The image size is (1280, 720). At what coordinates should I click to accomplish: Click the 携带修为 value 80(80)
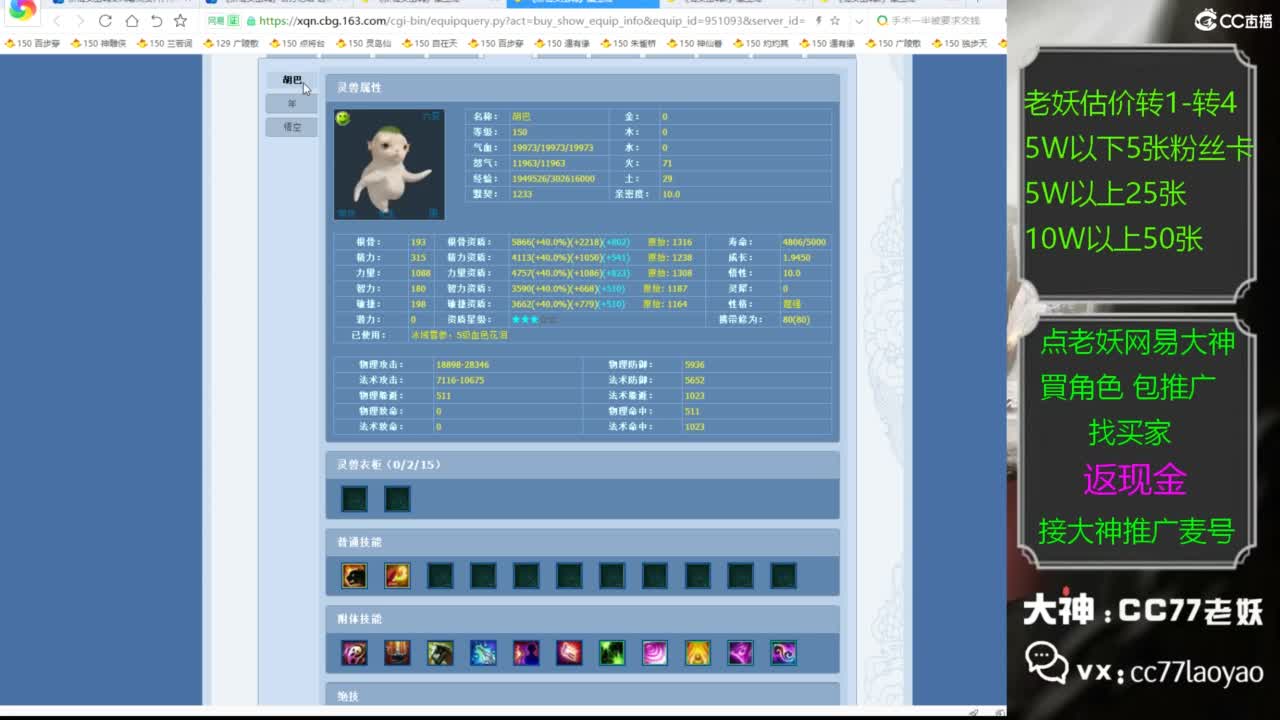pos(796,320)
